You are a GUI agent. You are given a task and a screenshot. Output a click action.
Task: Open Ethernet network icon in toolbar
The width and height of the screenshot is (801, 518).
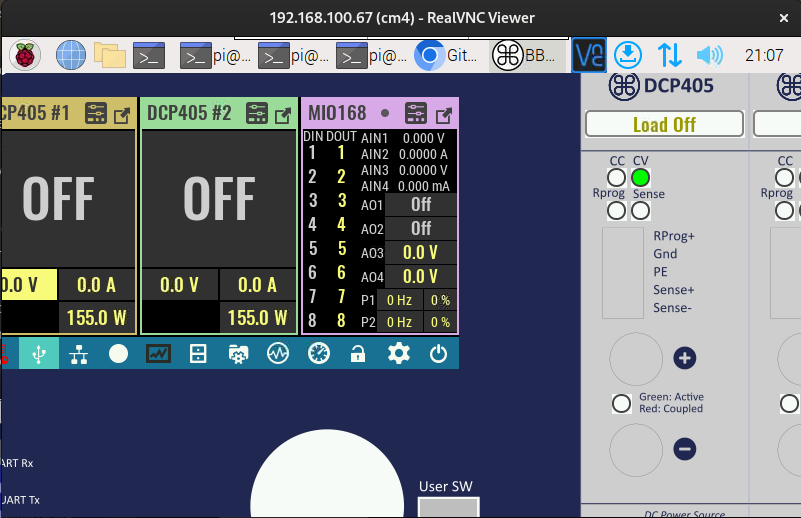pos(78,353)
